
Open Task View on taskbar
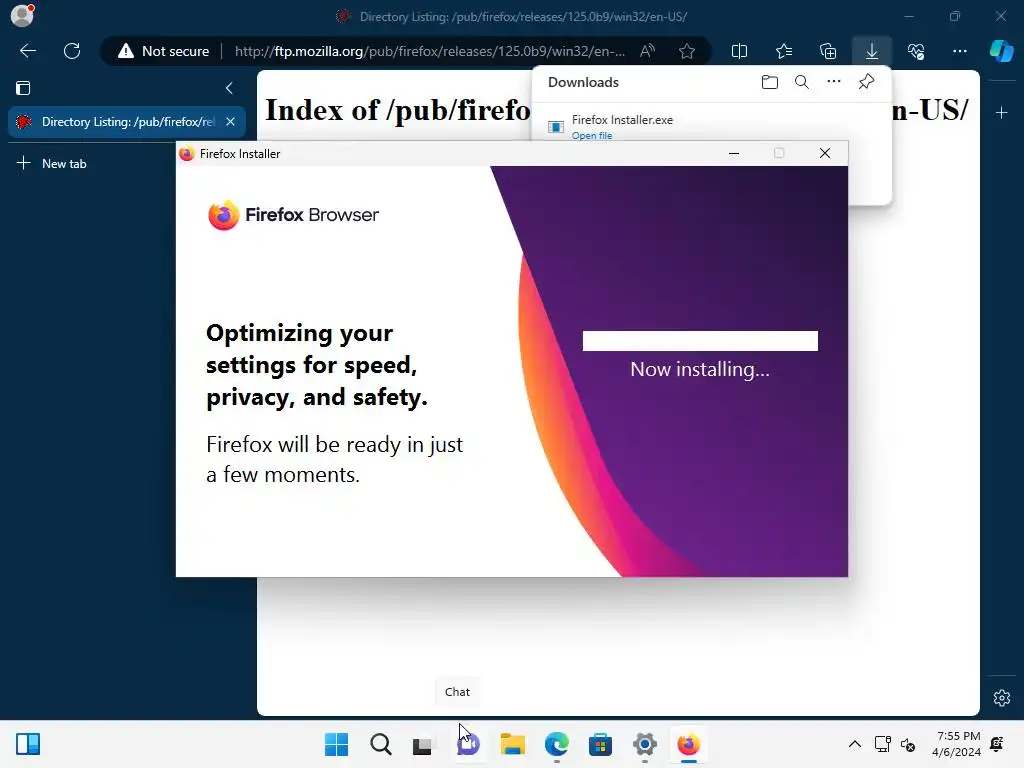[424, 744]
